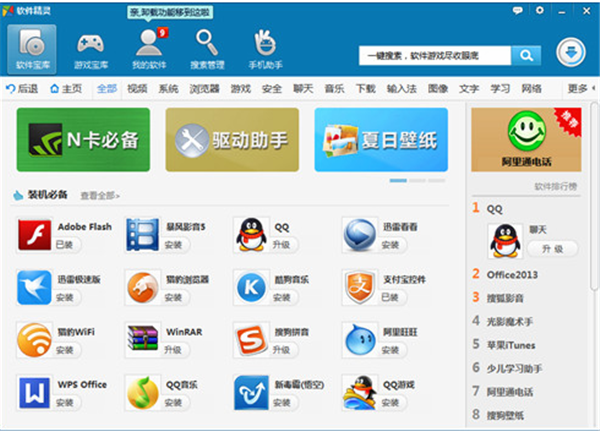The image size is (600, 431).
Task: Focus the 一键搜索 search input field
Action: click(435, 56)
